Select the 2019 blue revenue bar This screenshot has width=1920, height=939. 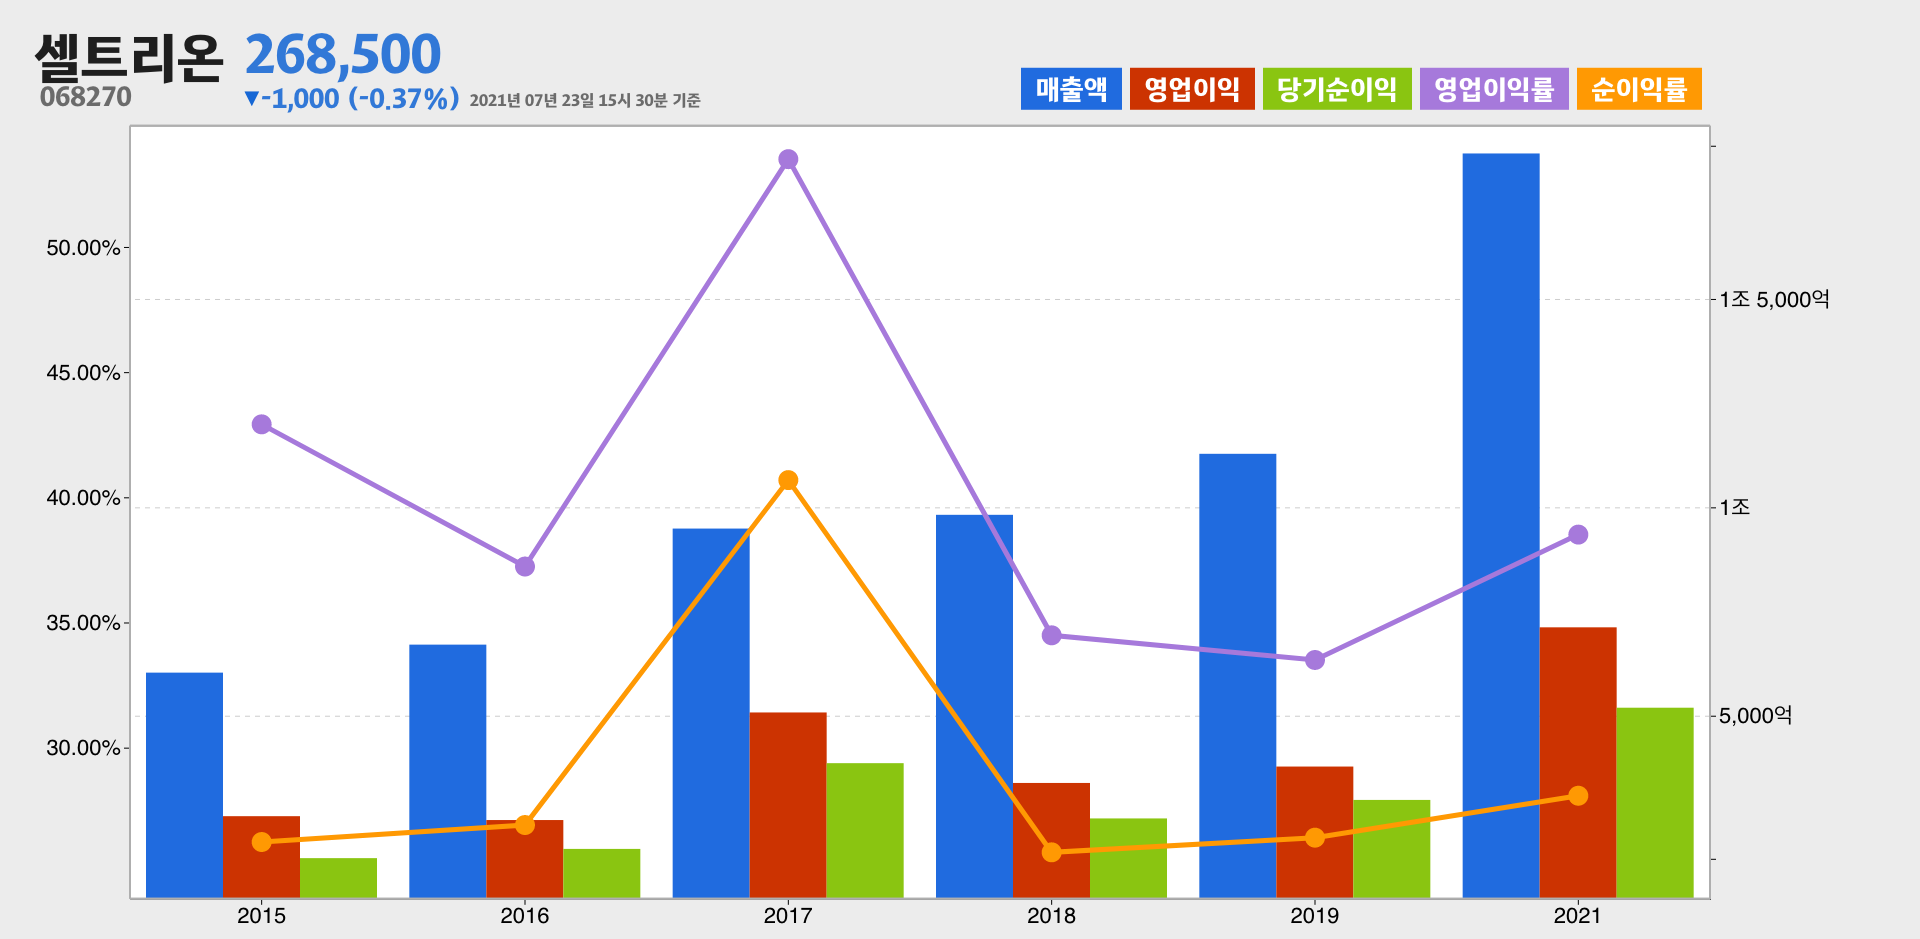click(1238, 676)
